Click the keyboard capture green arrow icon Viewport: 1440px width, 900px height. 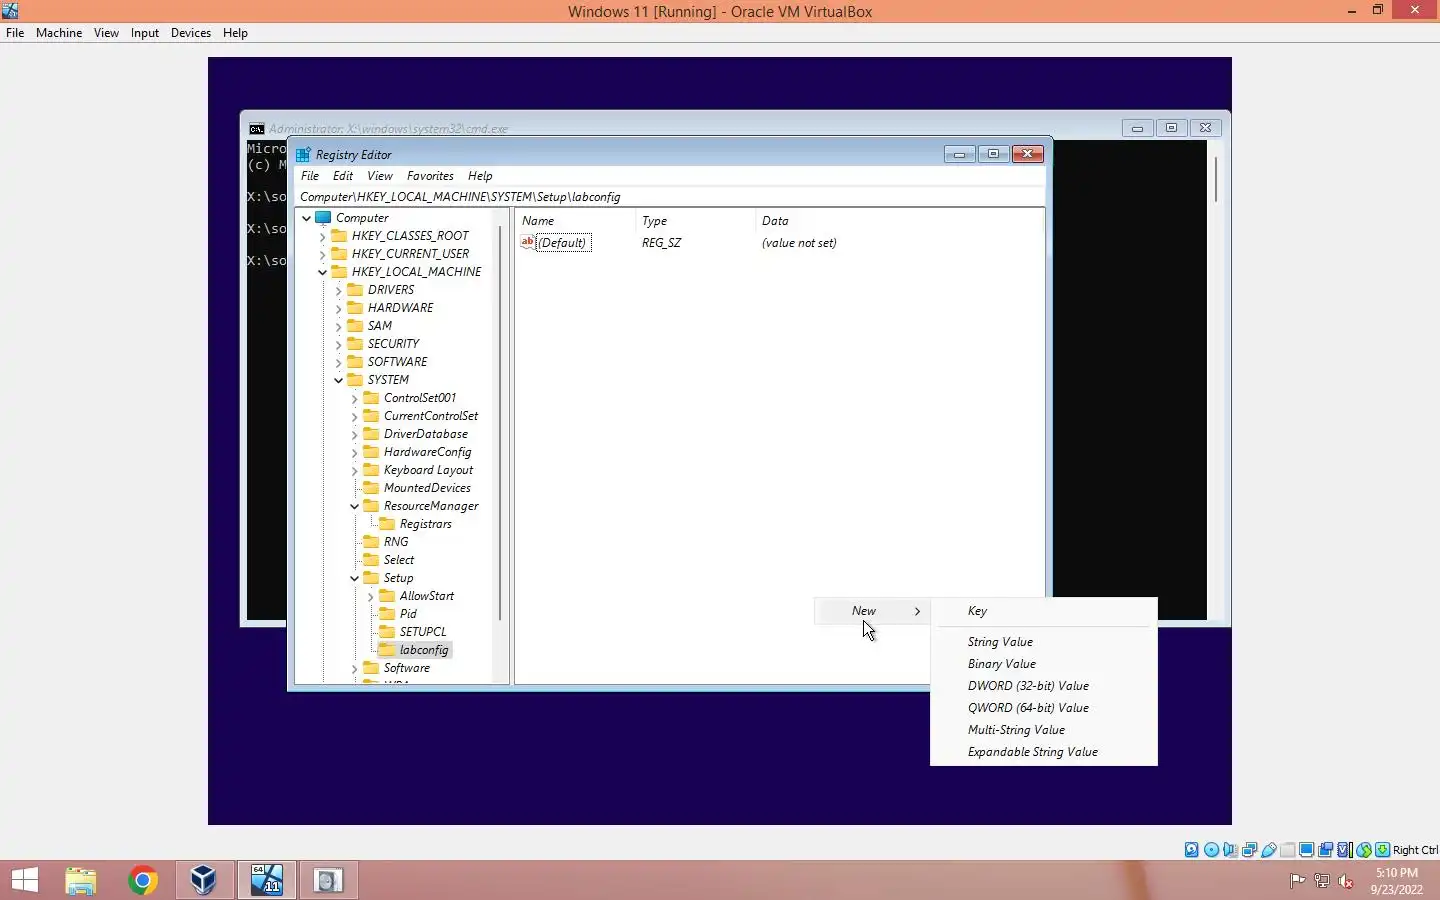pyautogui.click(x=1382, y=850)
